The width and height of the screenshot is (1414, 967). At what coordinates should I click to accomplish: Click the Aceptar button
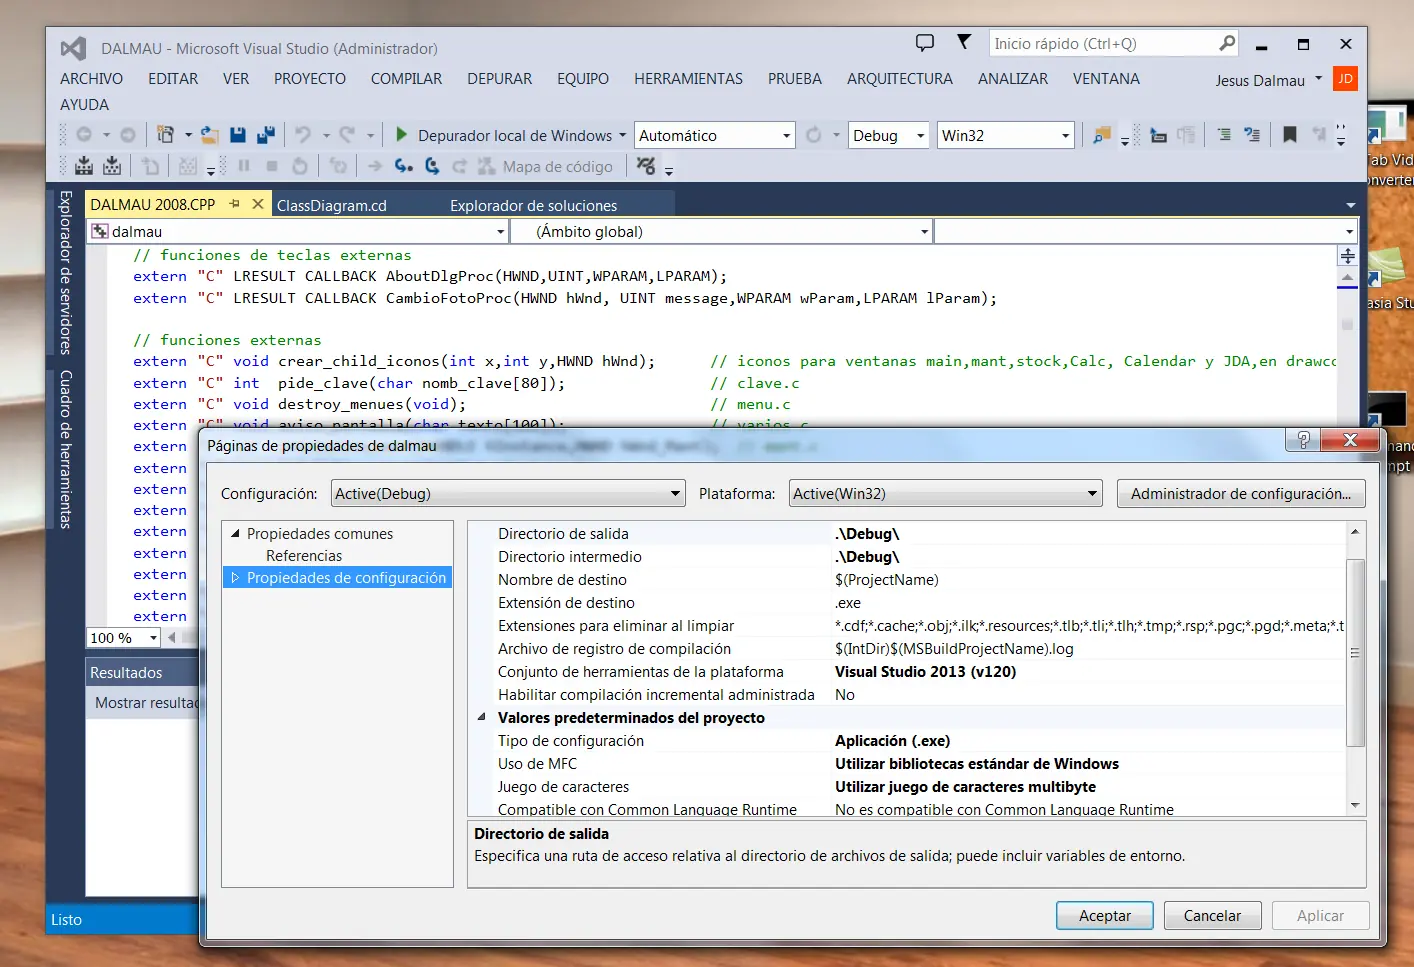[x=1104, y=915]
